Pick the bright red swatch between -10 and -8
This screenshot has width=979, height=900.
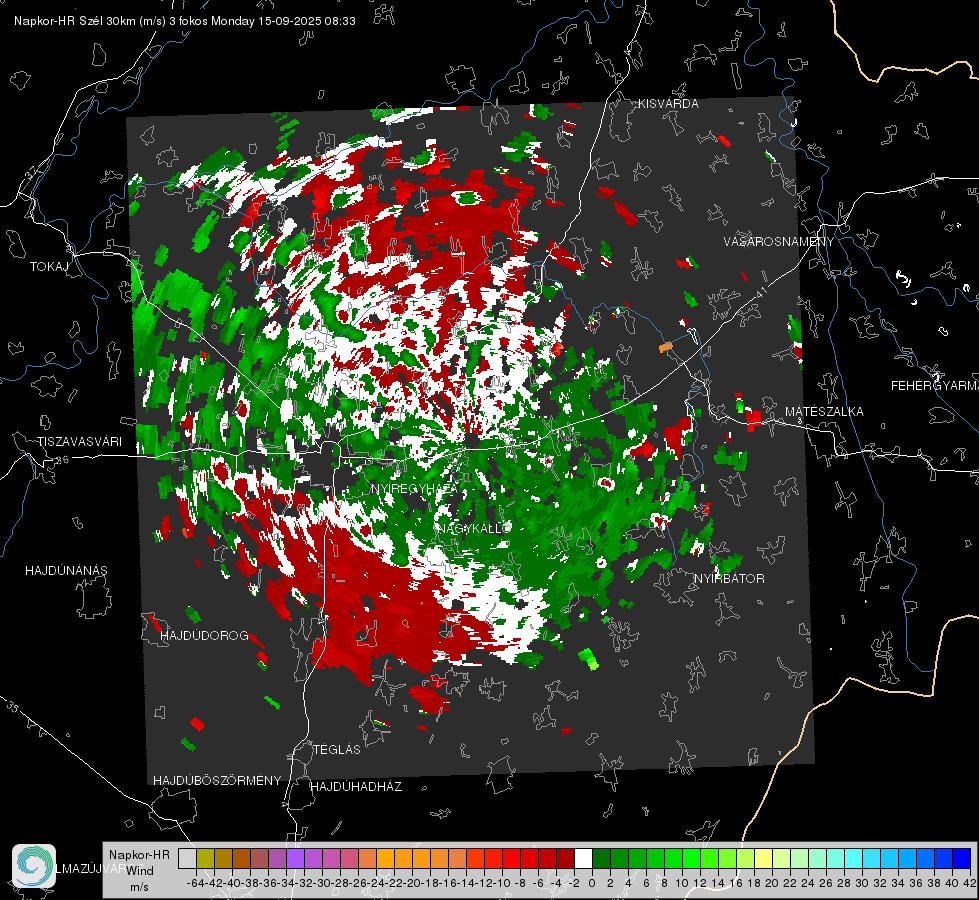point(511,859)
